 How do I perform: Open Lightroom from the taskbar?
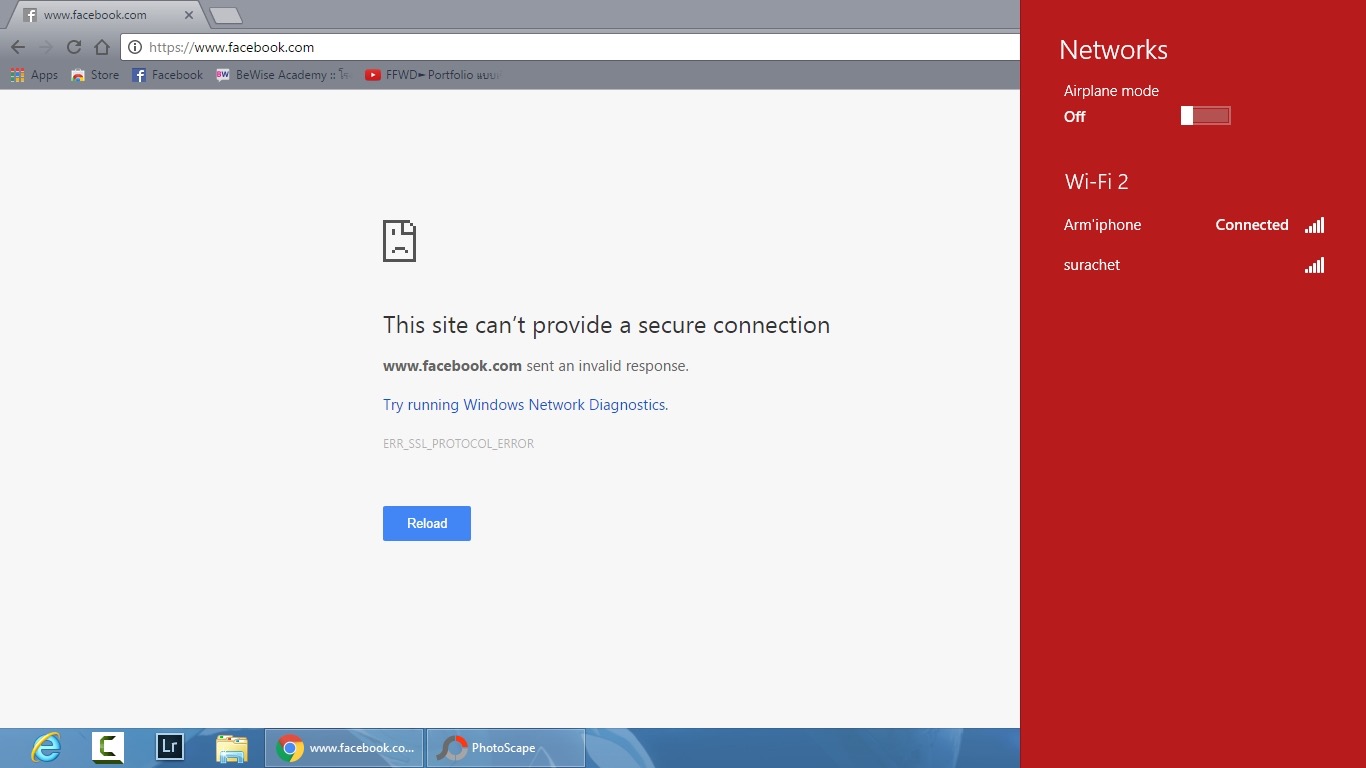tap(170, 748)
